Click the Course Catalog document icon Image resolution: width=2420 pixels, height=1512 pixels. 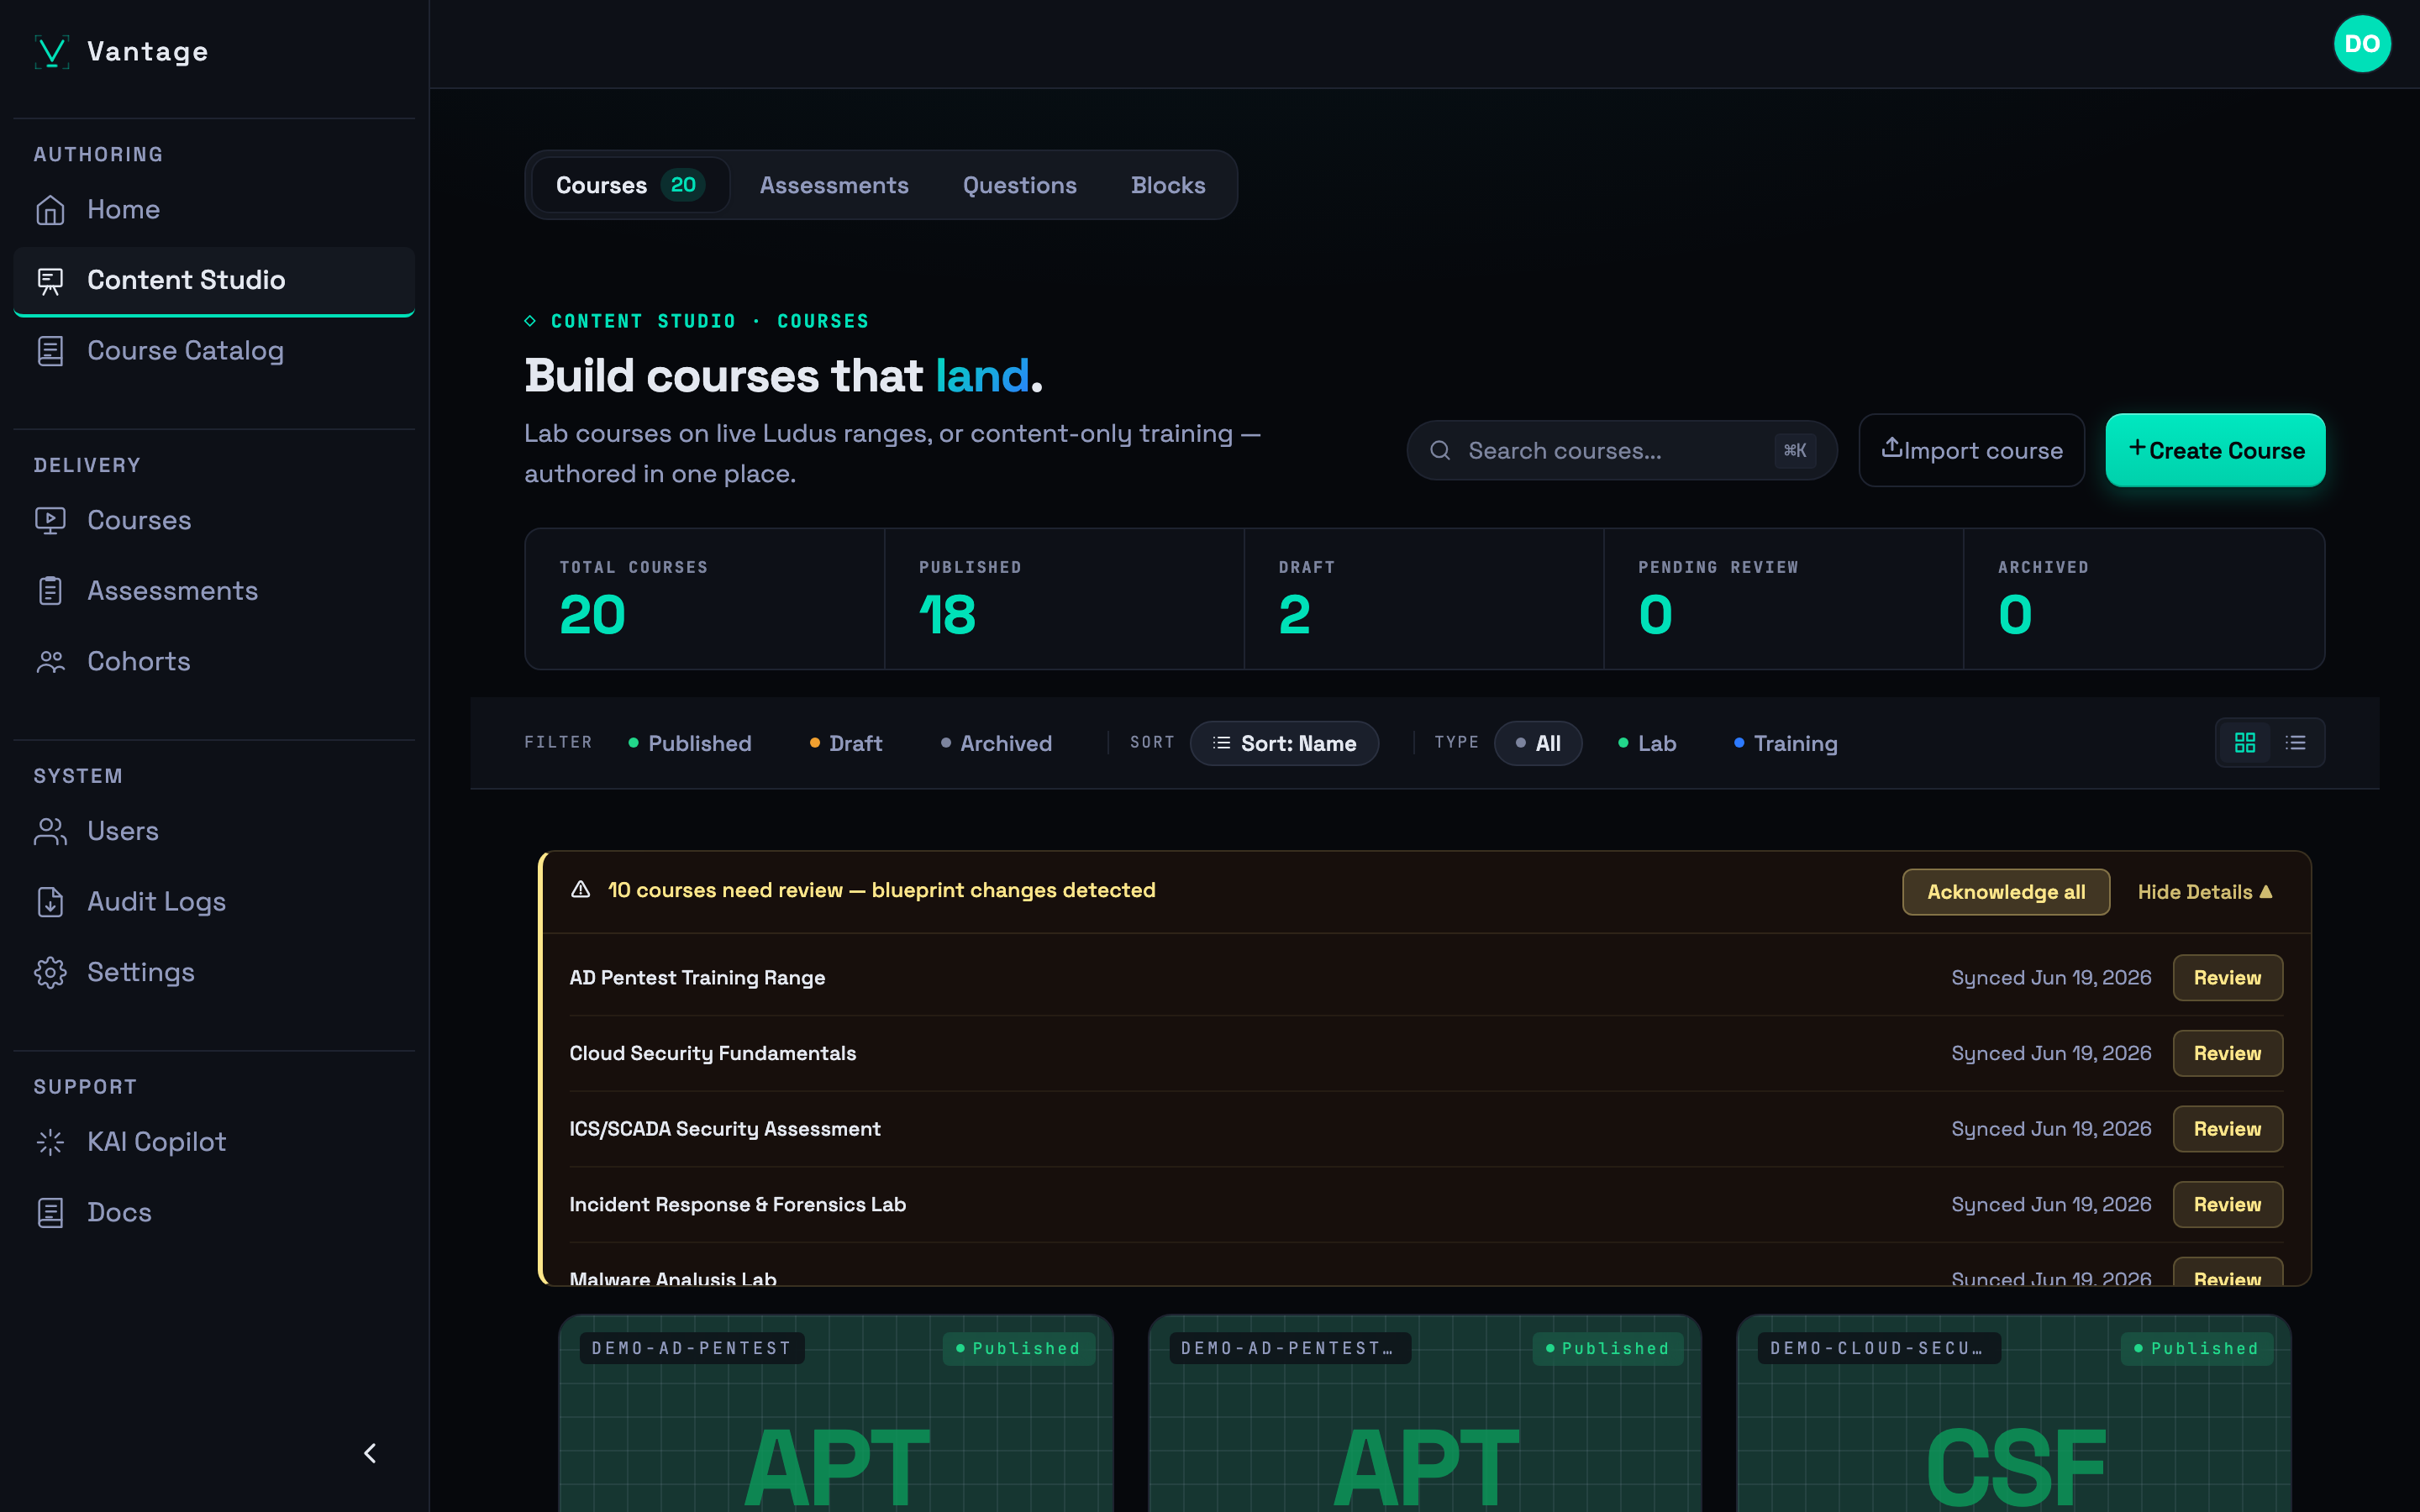tap(50, 351)
